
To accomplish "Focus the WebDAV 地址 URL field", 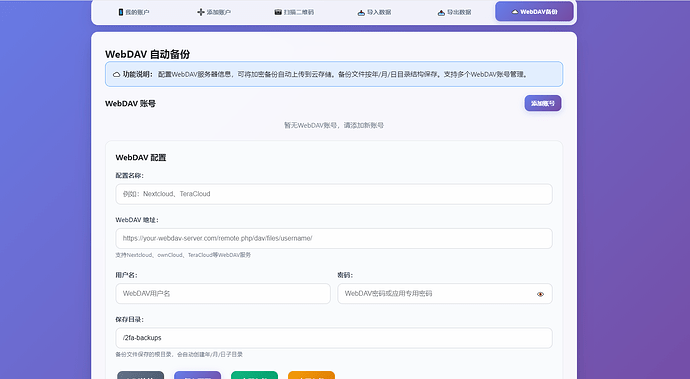I will 334,238.
